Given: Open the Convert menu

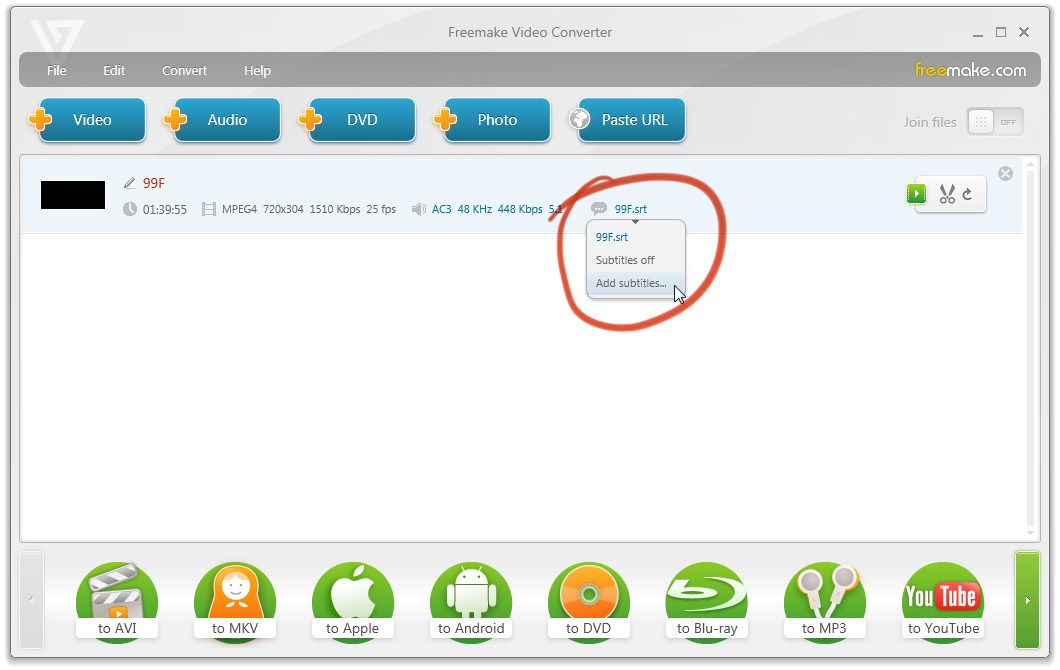Looking at the screenshot, I should 184,70.
